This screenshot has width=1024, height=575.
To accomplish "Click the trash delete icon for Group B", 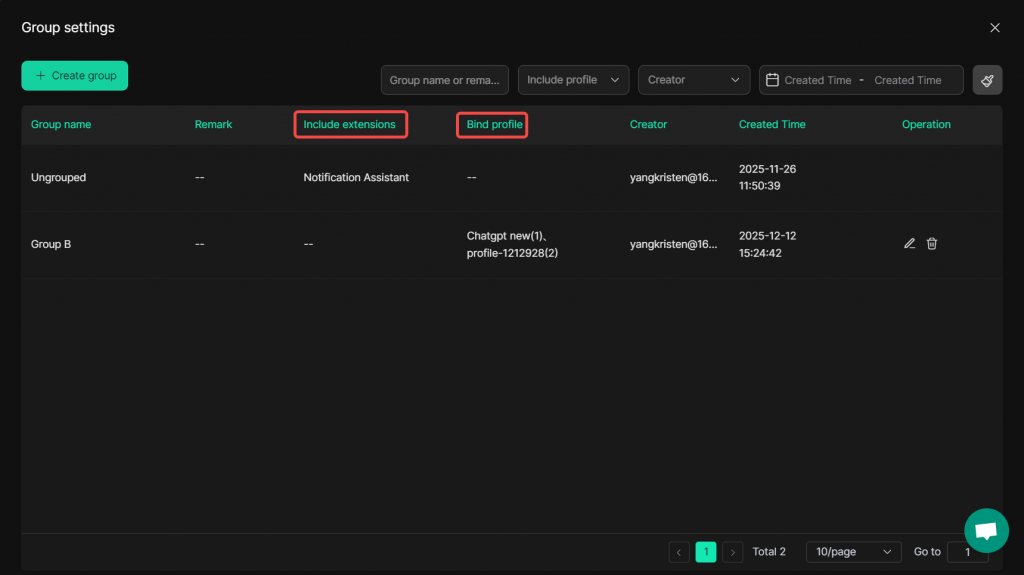I will [x=932, y=243].
